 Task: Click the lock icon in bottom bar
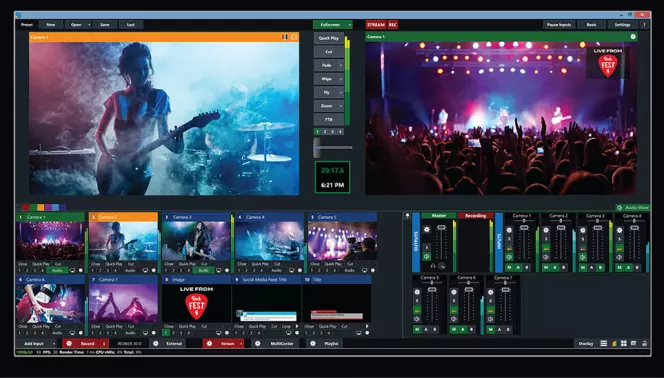point(645,344)
